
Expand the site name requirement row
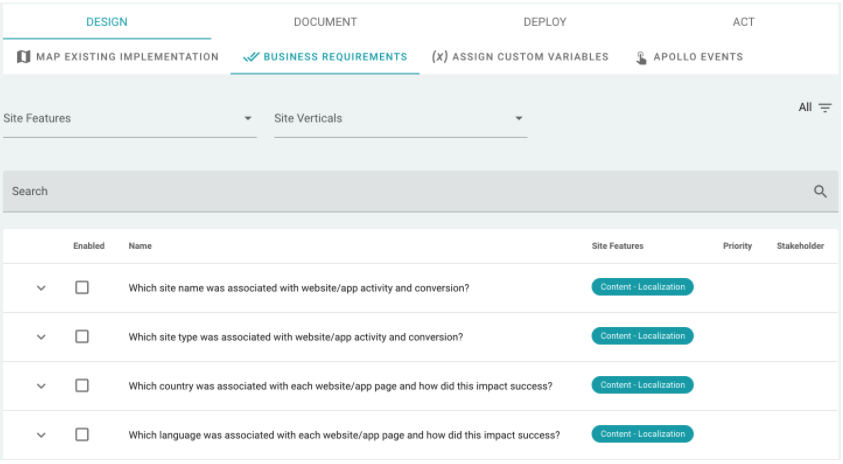pos(41,288)
